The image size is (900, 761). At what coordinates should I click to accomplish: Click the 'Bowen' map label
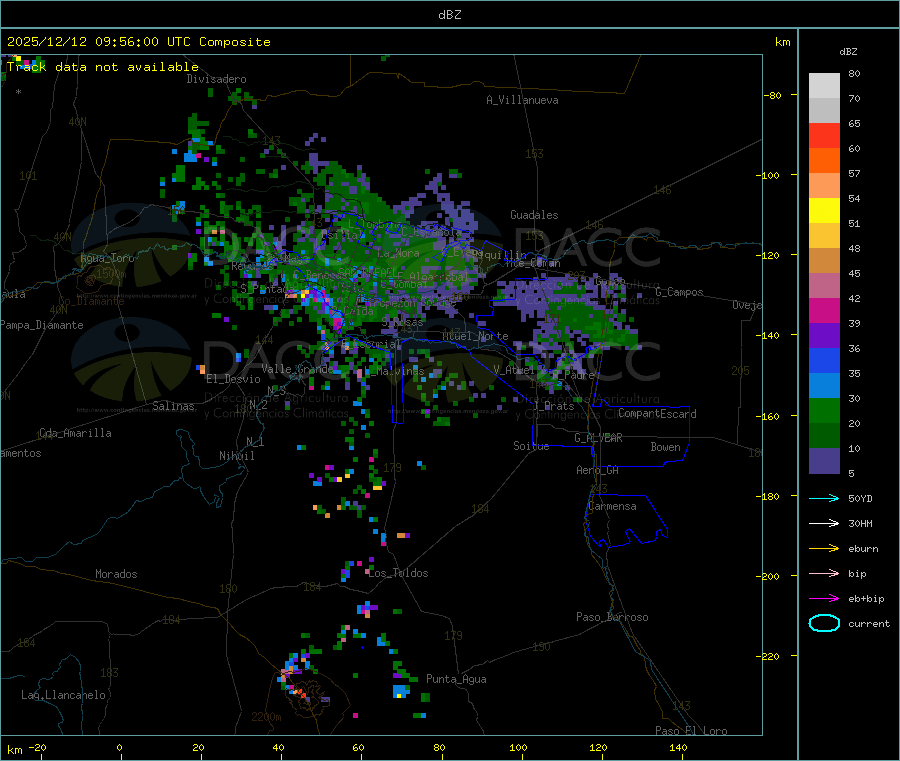(665, 447)
